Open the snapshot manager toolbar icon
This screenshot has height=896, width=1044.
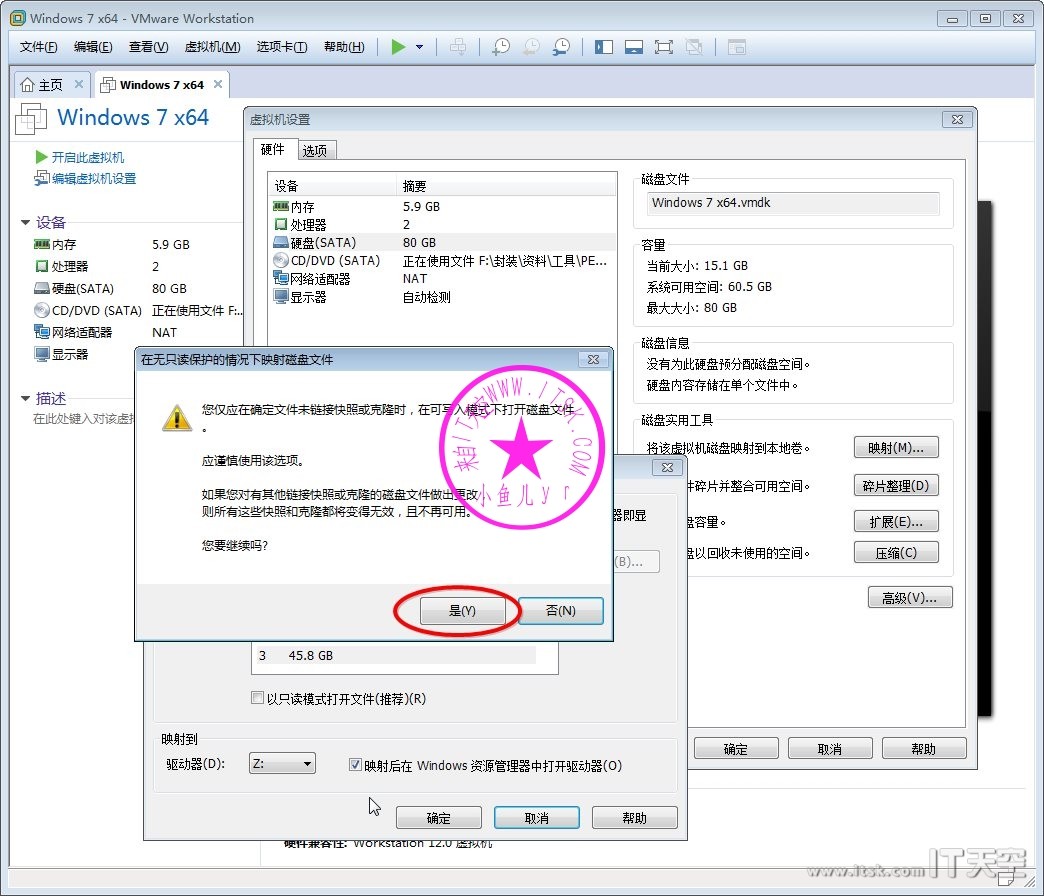tap(562, 47)
